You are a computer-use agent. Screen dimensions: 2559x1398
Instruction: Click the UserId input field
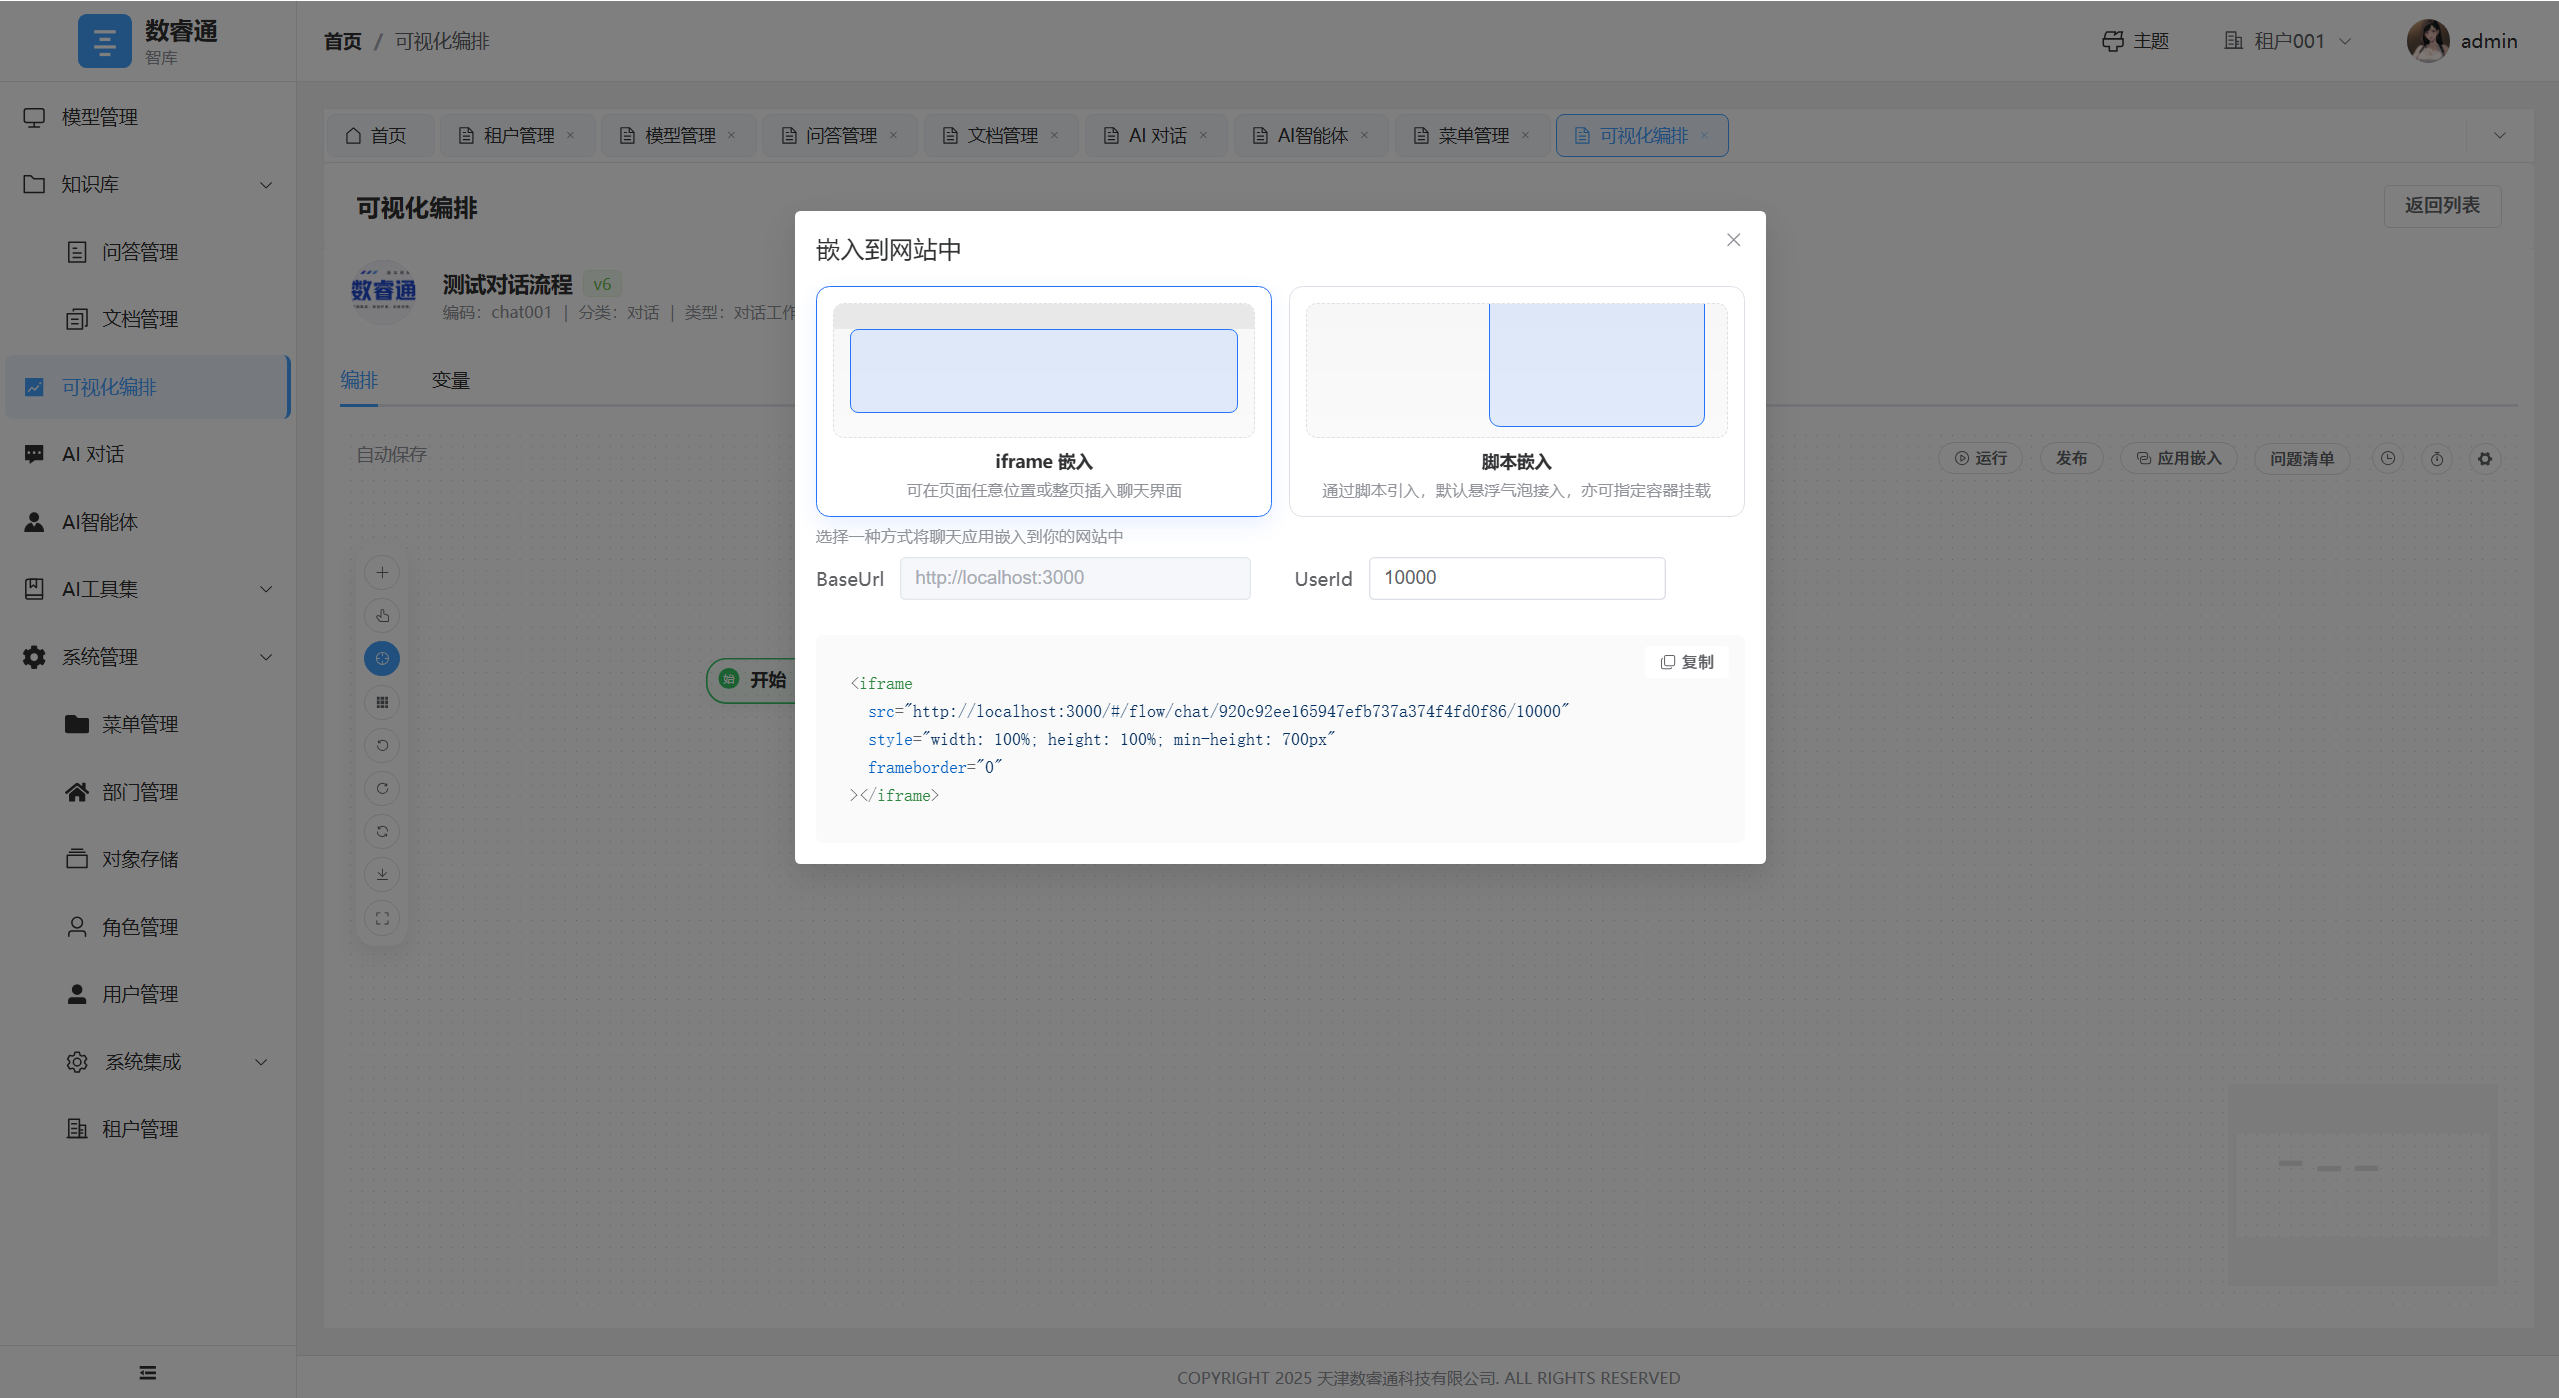point(1516,578)
